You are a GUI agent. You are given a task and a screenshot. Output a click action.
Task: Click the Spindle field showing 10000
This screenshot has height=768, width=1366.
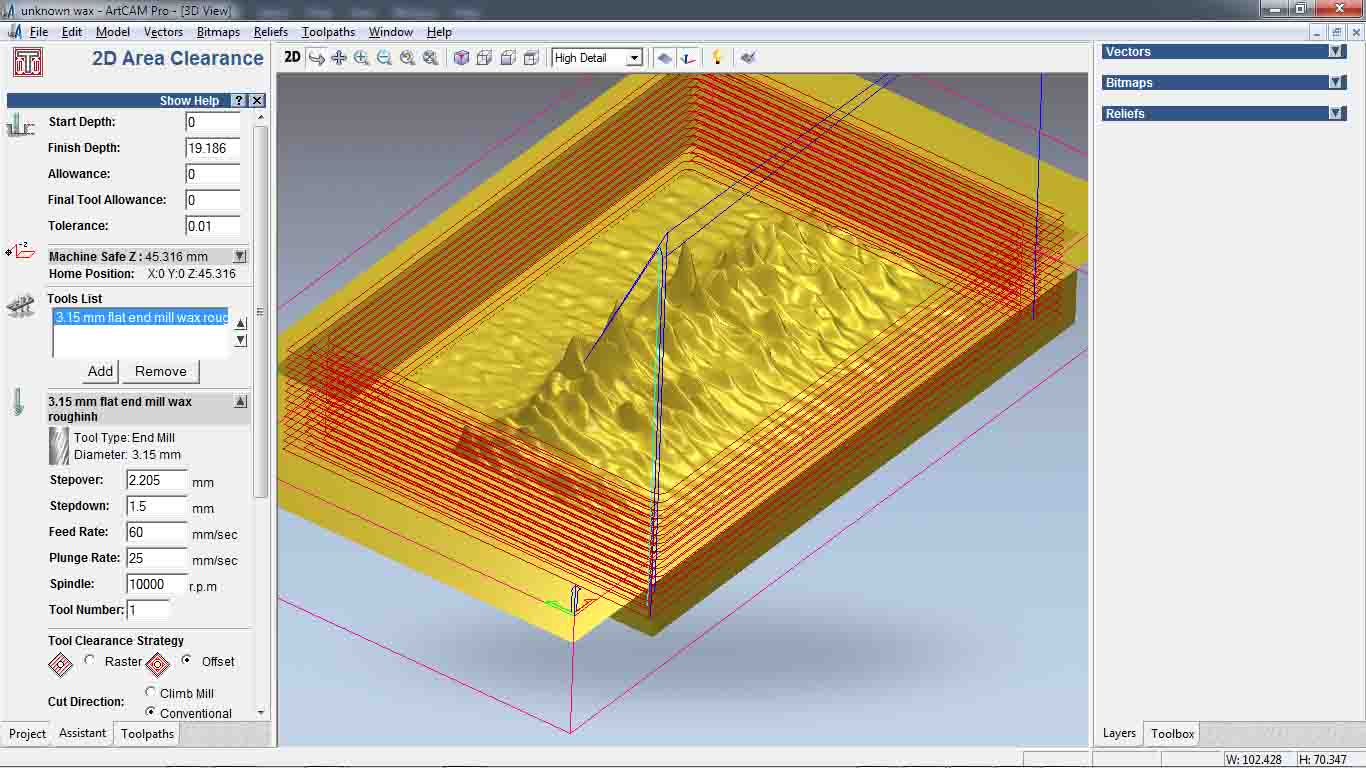[x=157, y=584]
